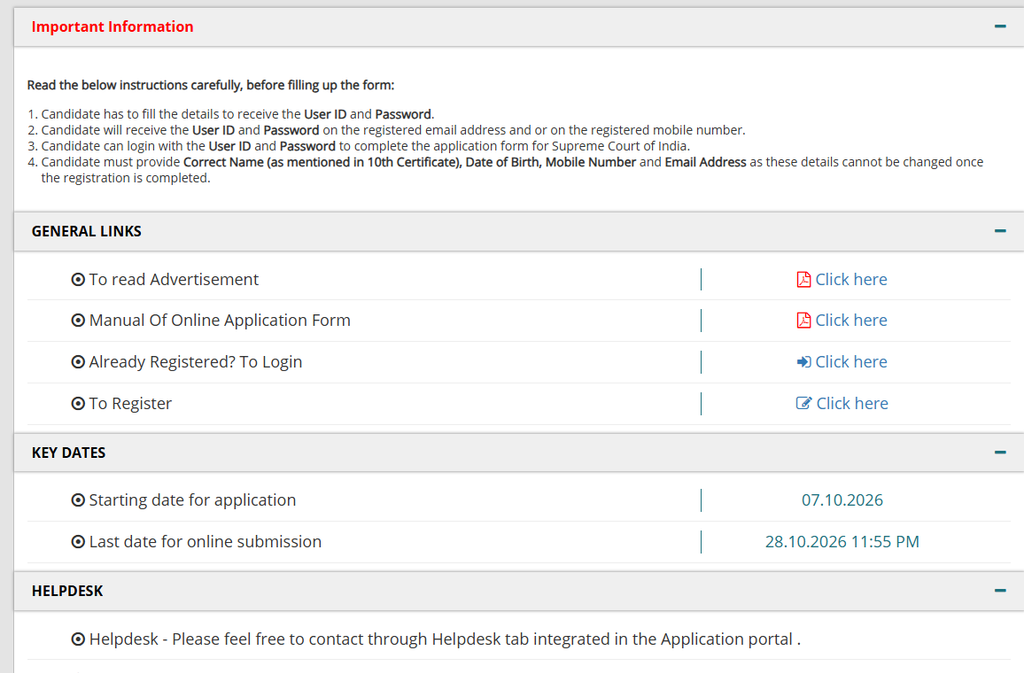
Task: Click the 'Read the below instructions carefully' line
Action: 211,86
